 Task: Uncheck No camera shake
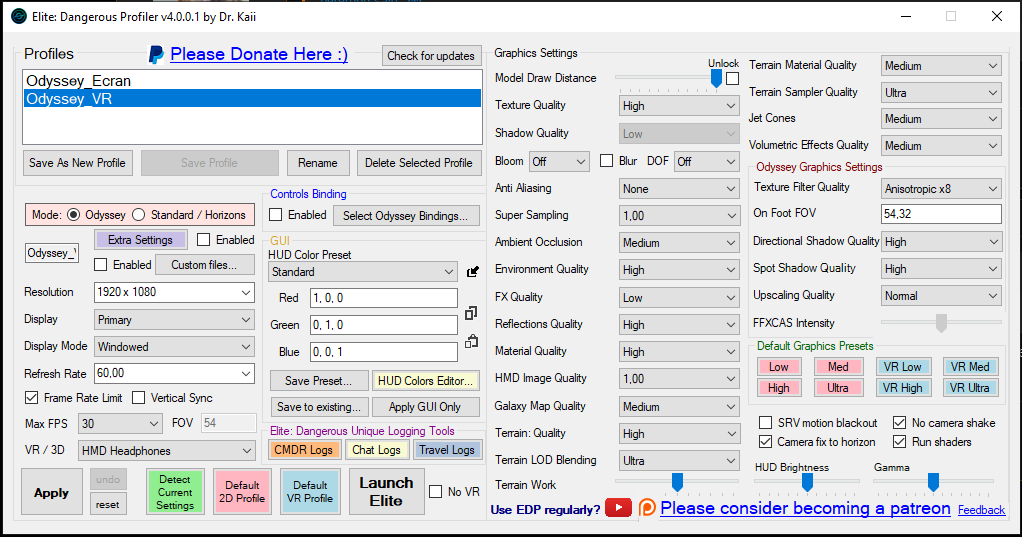(x=899, y=422)
